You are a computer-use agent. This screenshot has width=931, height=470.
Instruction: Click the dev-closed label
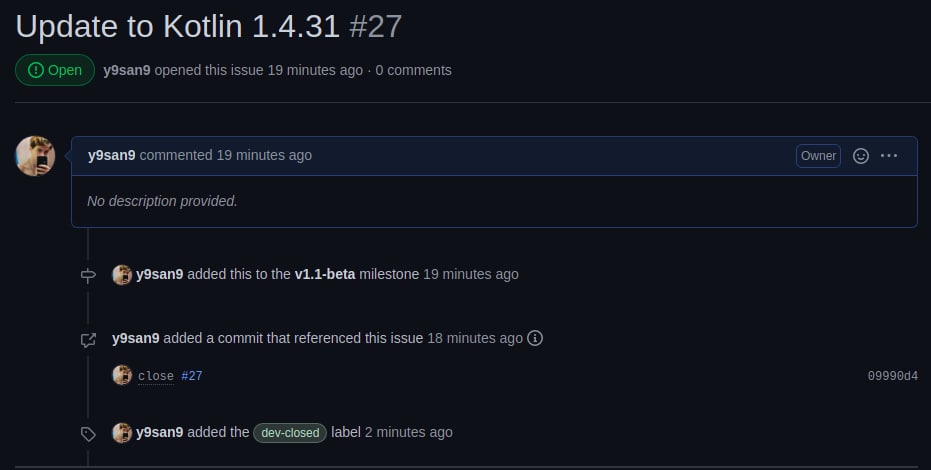tap(290, 433)
